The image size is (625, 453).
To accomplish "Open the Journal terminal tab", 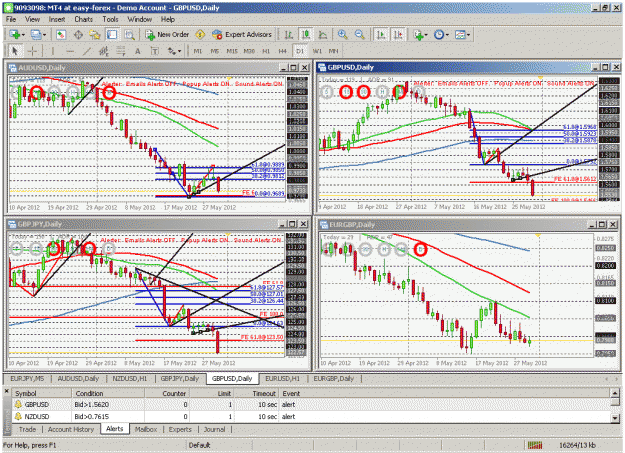I will [214, 429].
